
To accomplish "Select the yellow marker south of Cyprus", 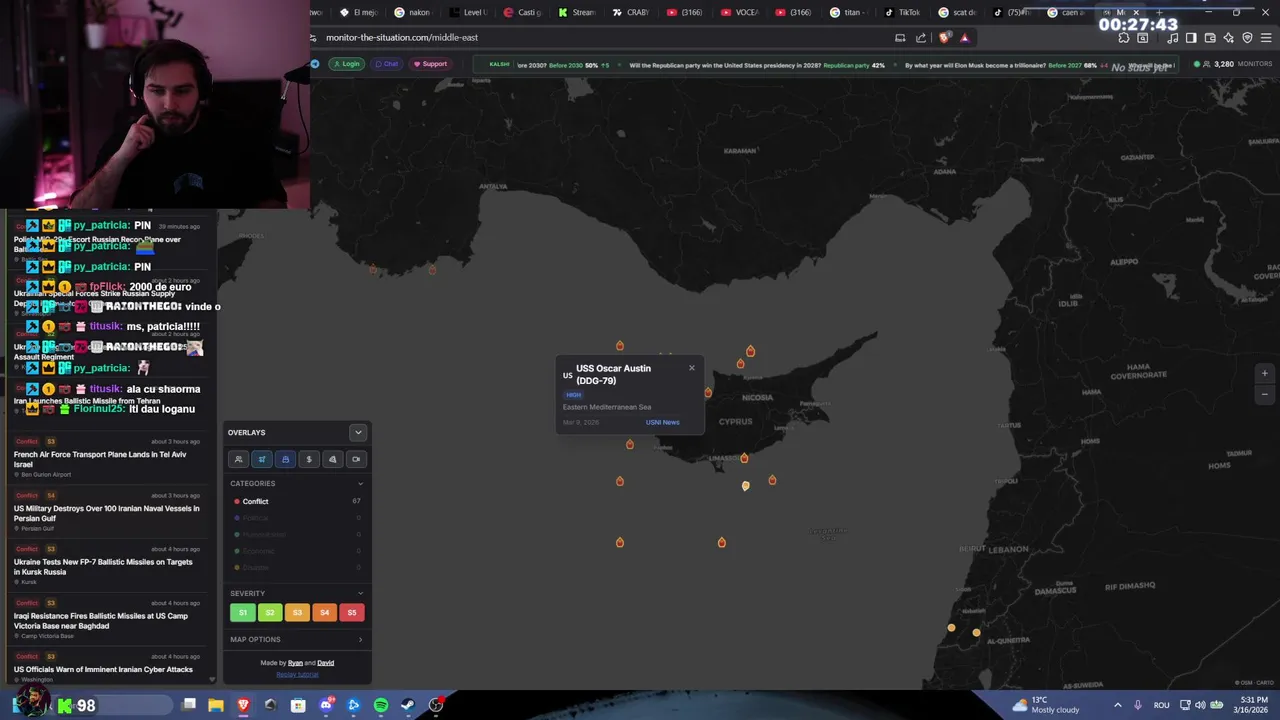I will click(x=745, y=485).
